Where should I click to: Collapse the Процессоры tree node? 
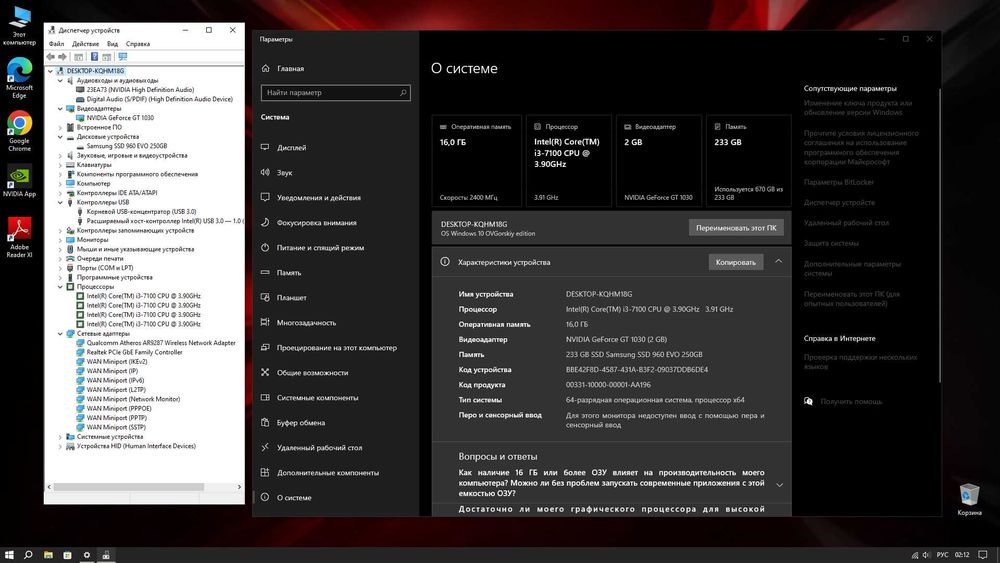click(x=61, y=286)
